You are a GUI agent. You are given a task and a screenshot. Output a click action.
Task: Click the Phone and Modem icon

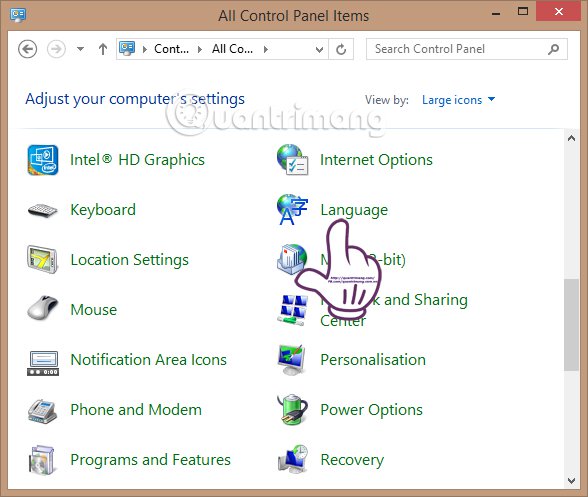[x=42, y=411]
